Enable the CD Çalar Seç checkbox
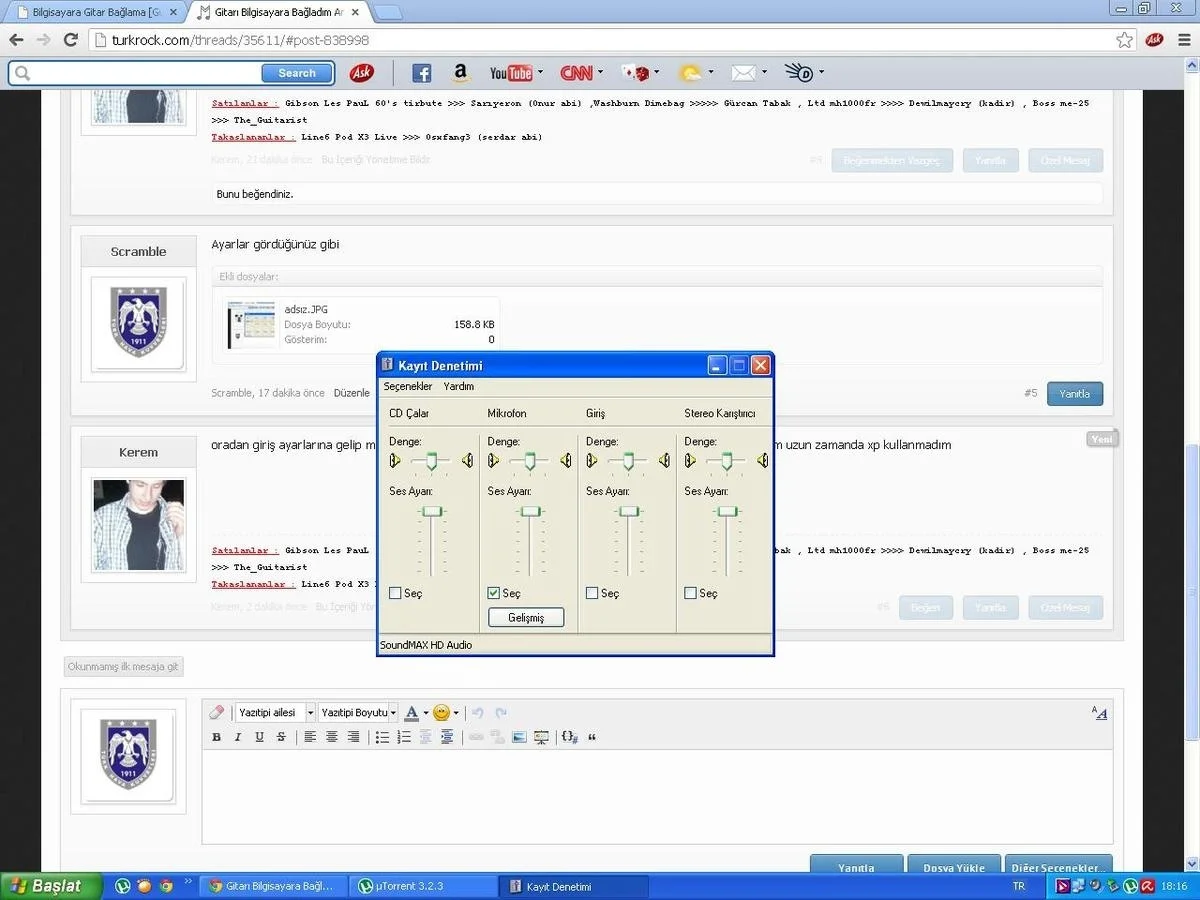Image resolution: width=1200 pixels, height=900 pixels. click(396, 593)
